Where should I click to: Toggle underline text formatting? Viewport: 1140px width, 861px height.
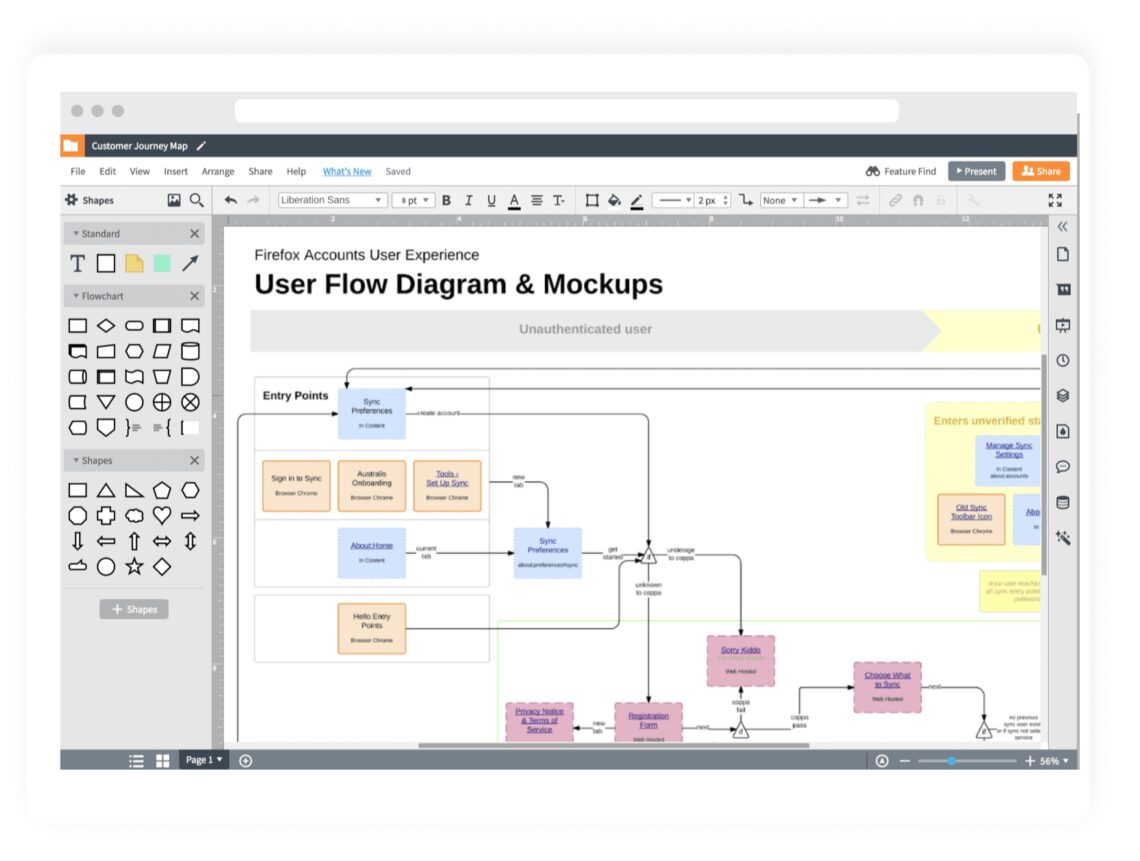491,200
